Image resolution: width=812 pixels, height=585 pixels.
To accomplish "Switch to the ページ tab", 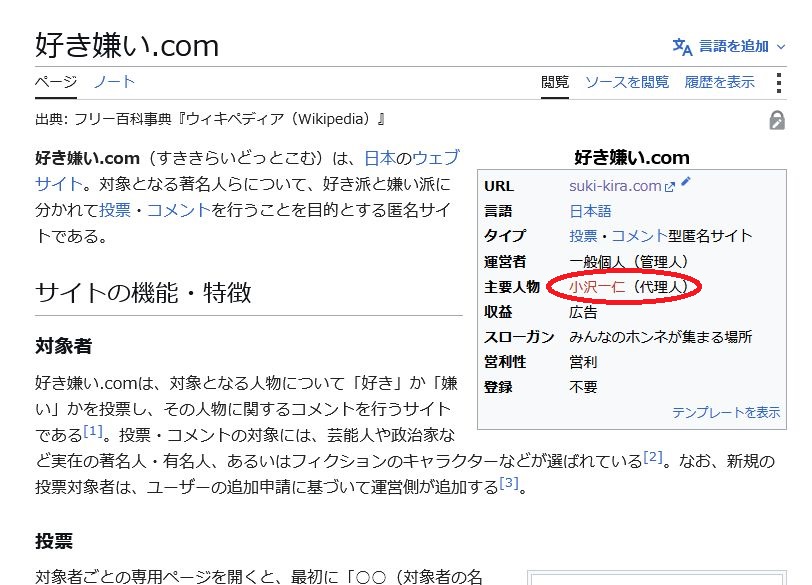I will 56,82.
